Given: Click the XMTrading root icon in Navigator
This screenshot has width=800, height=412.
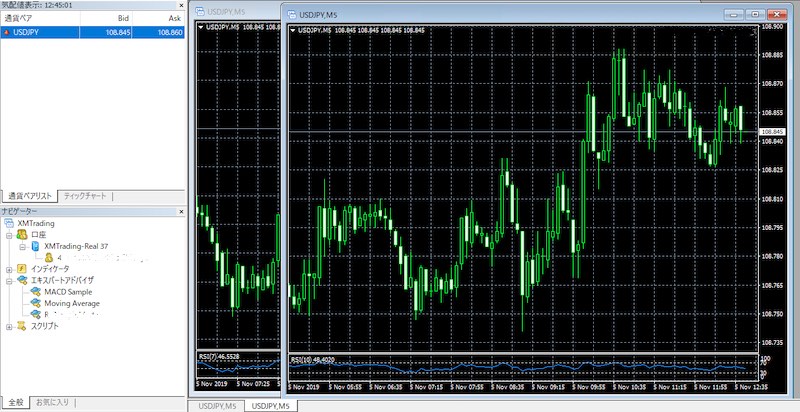Looking at the screenshot, I should (x=10, y=222).
